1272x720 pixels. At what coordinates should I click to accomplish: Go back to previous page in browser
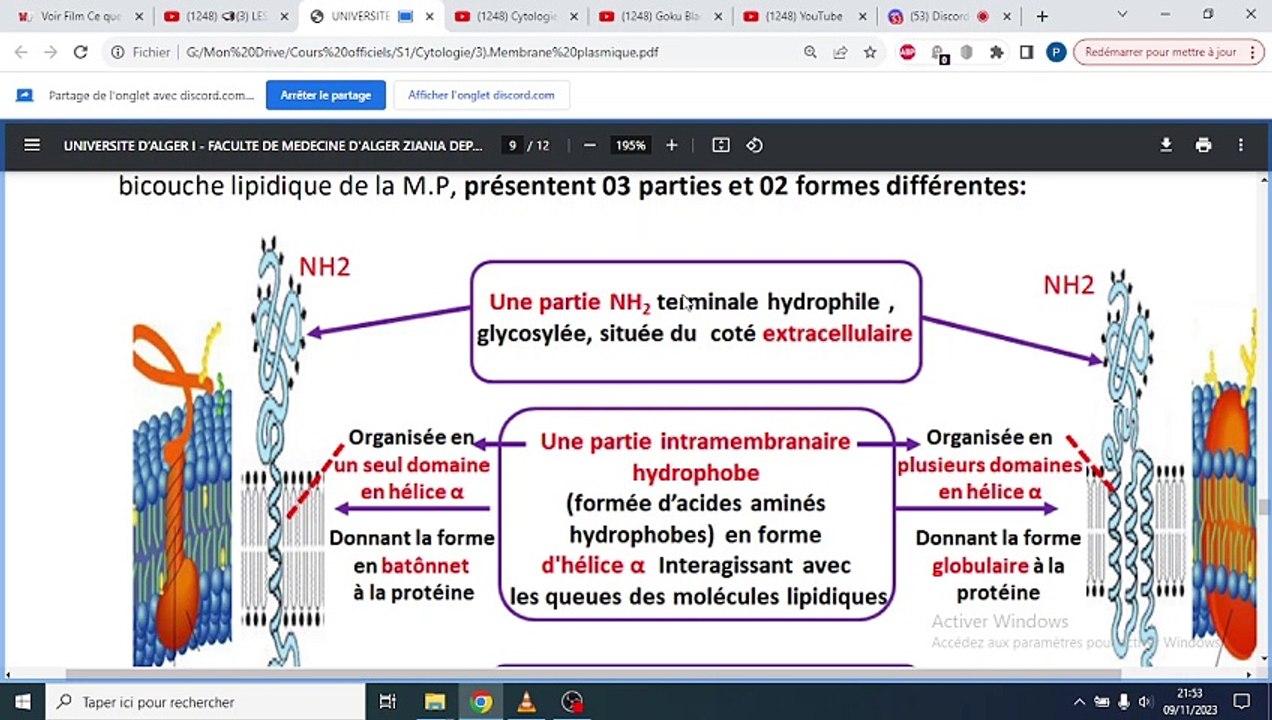pyautogui.click(x=21, y=52)
